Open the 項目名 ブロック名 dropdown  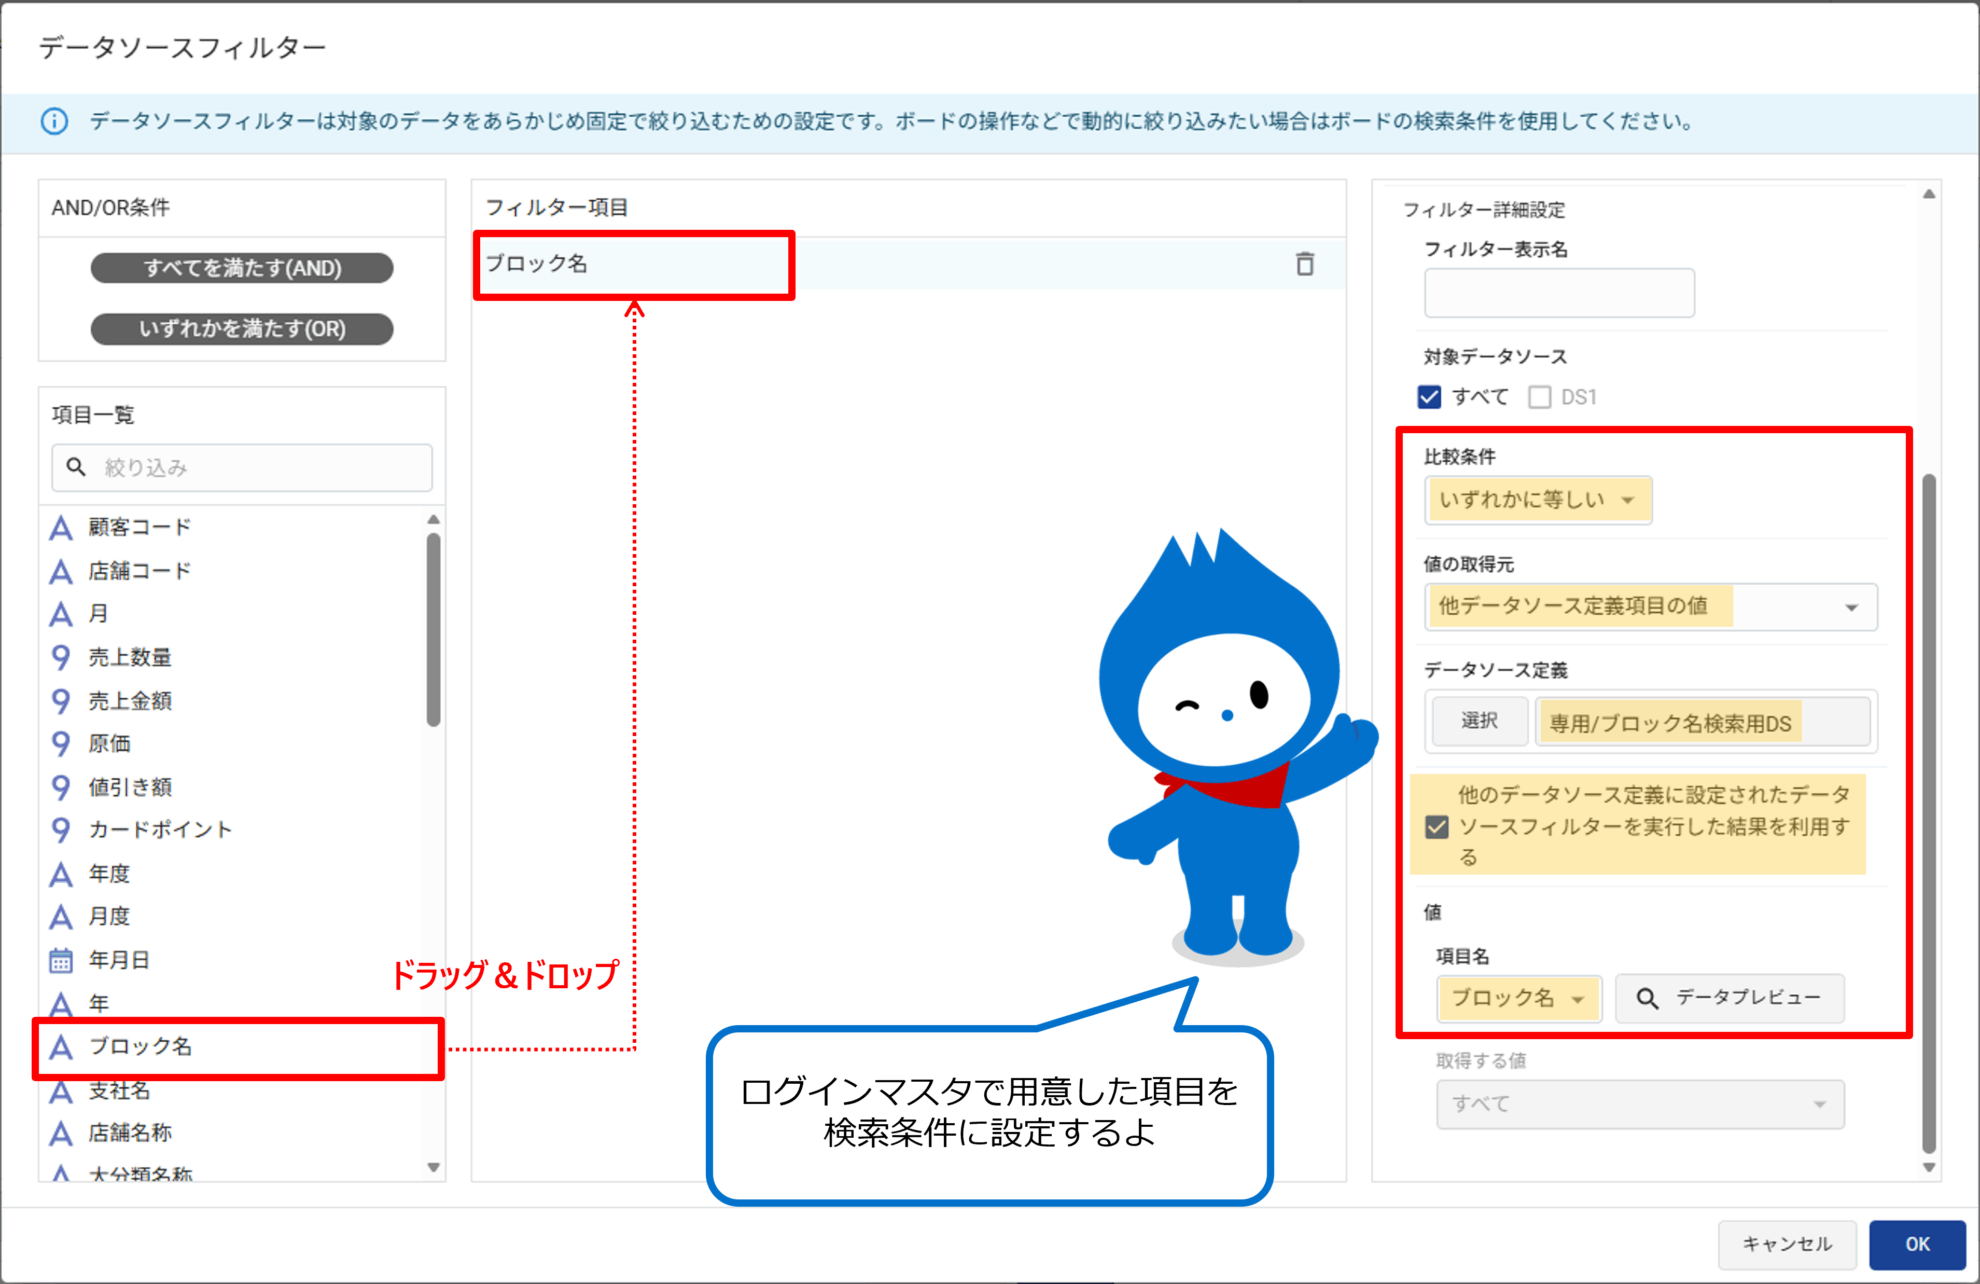(x=1518, y=998)
